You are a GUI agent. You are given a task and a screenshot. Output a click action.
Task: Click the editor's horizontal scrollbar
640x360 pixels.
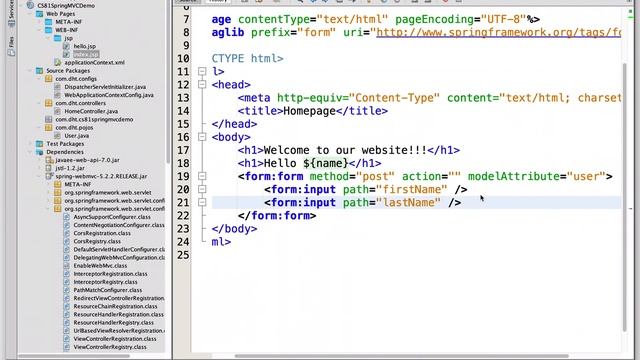pos(402,356)
